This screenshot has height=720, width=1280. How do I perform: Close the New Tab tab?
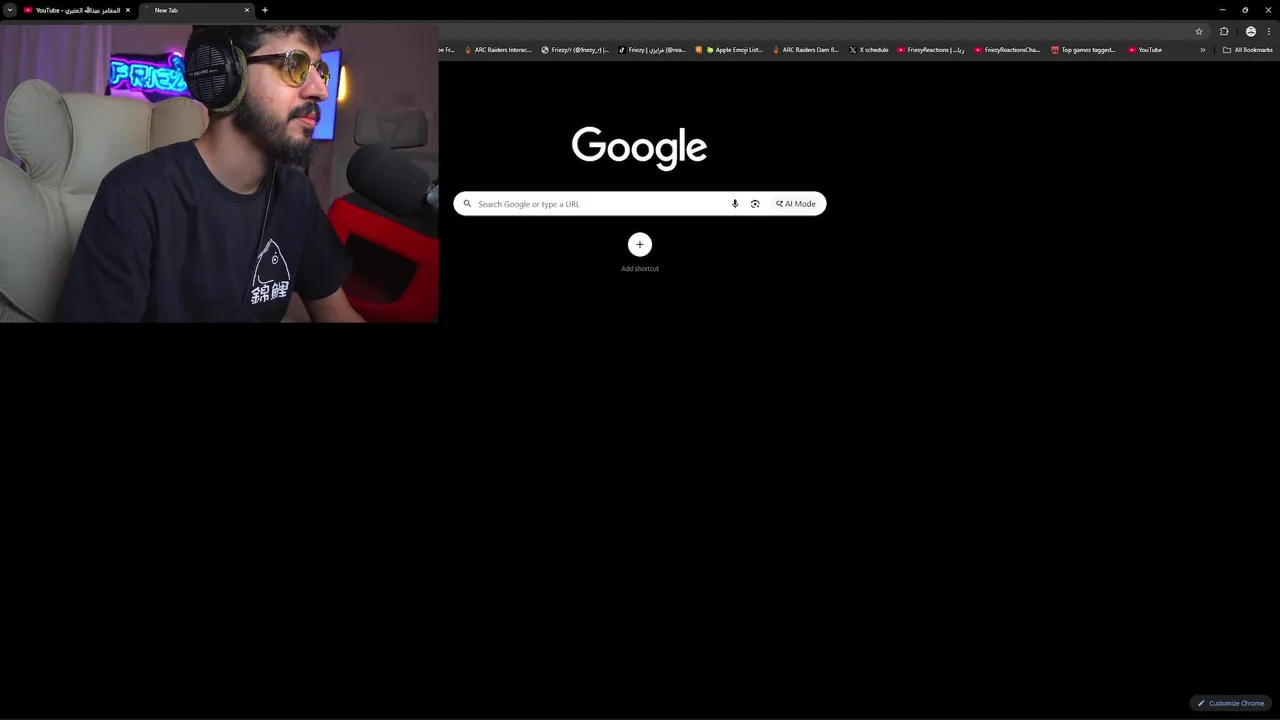point(247,10)
